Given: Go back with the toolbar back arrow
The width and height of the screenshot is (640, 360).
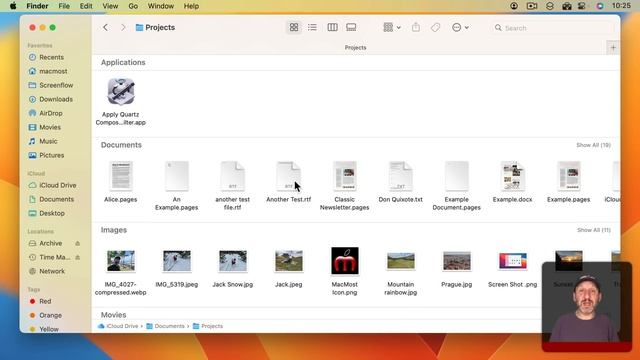Looking at the screenshot, I should pos(105,27).
